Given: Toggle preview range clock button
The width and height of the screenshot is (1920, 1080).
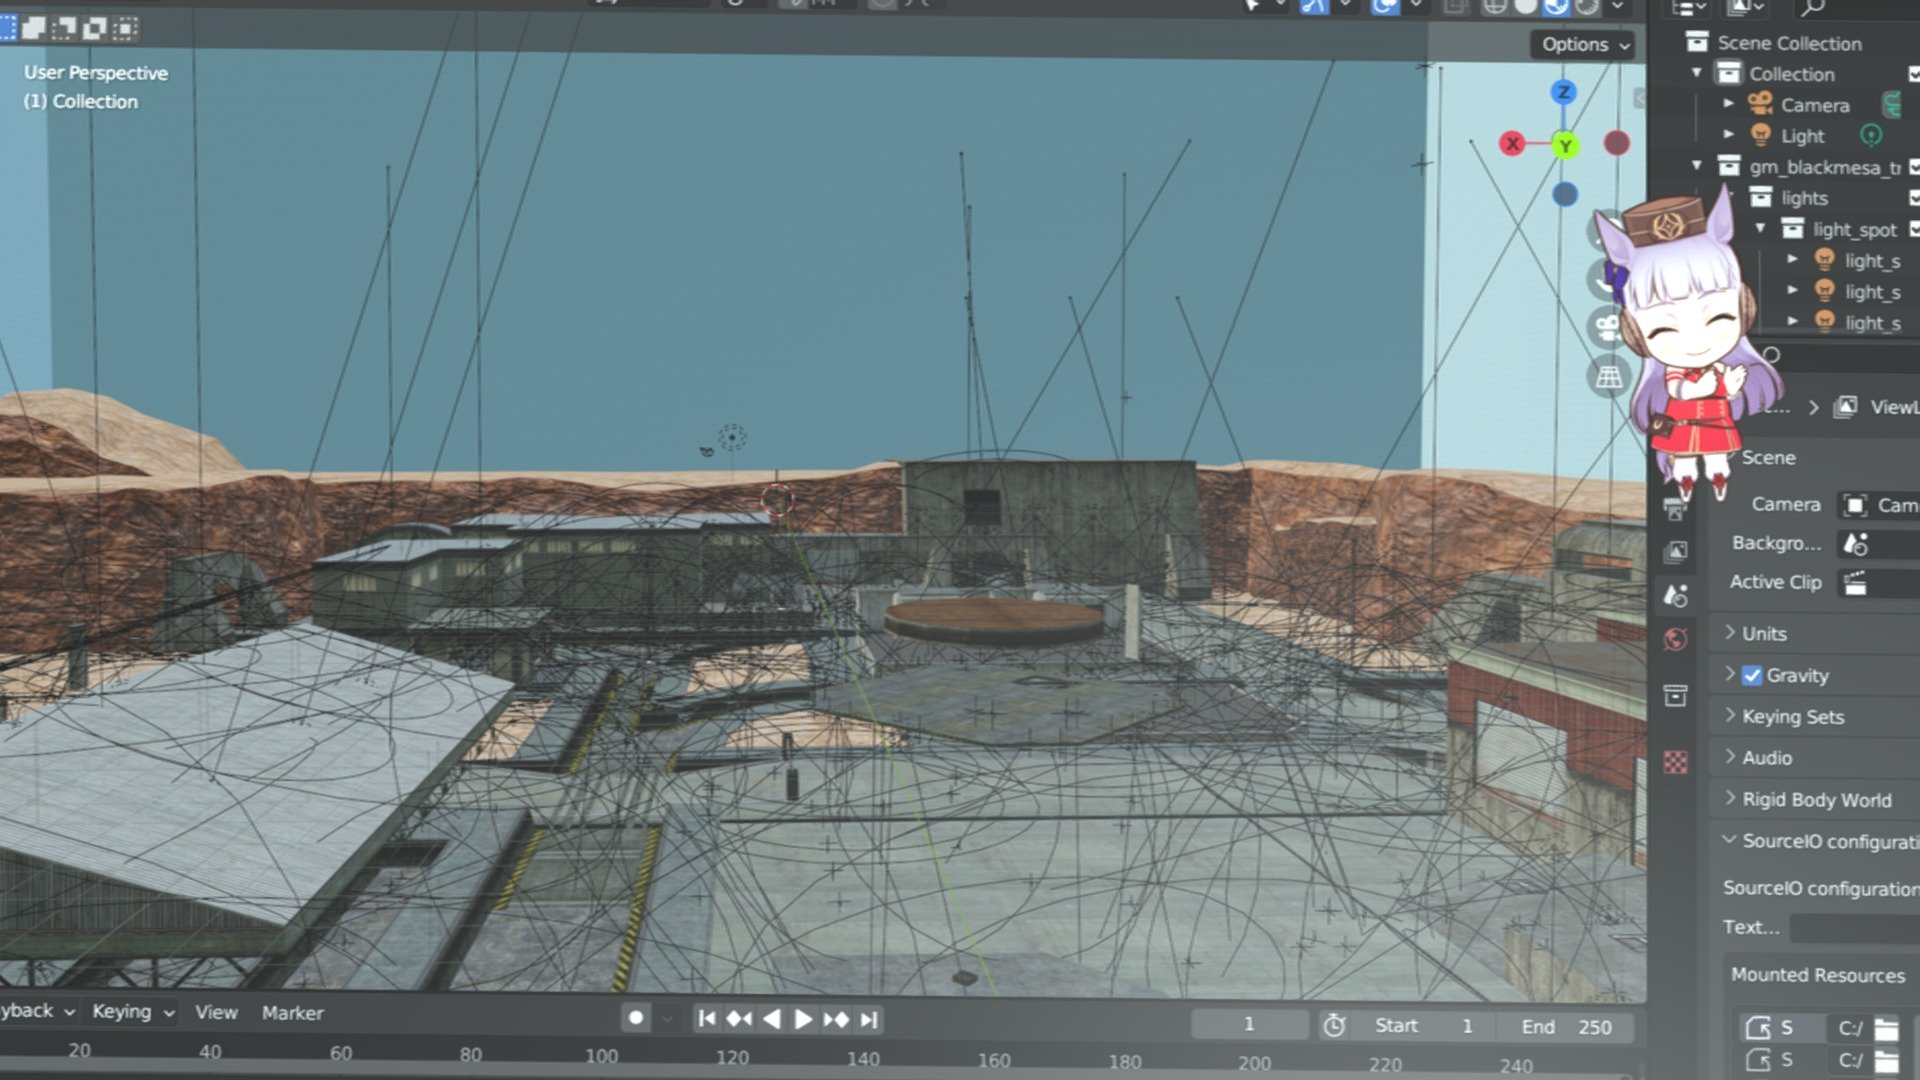Looking at the screenshot, I should (1334, 1025).
